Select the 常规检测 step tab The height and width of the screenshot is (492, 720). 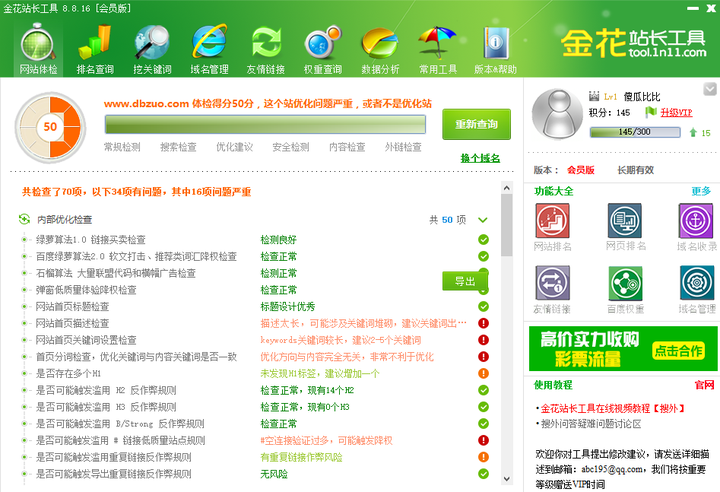point(122,147)
